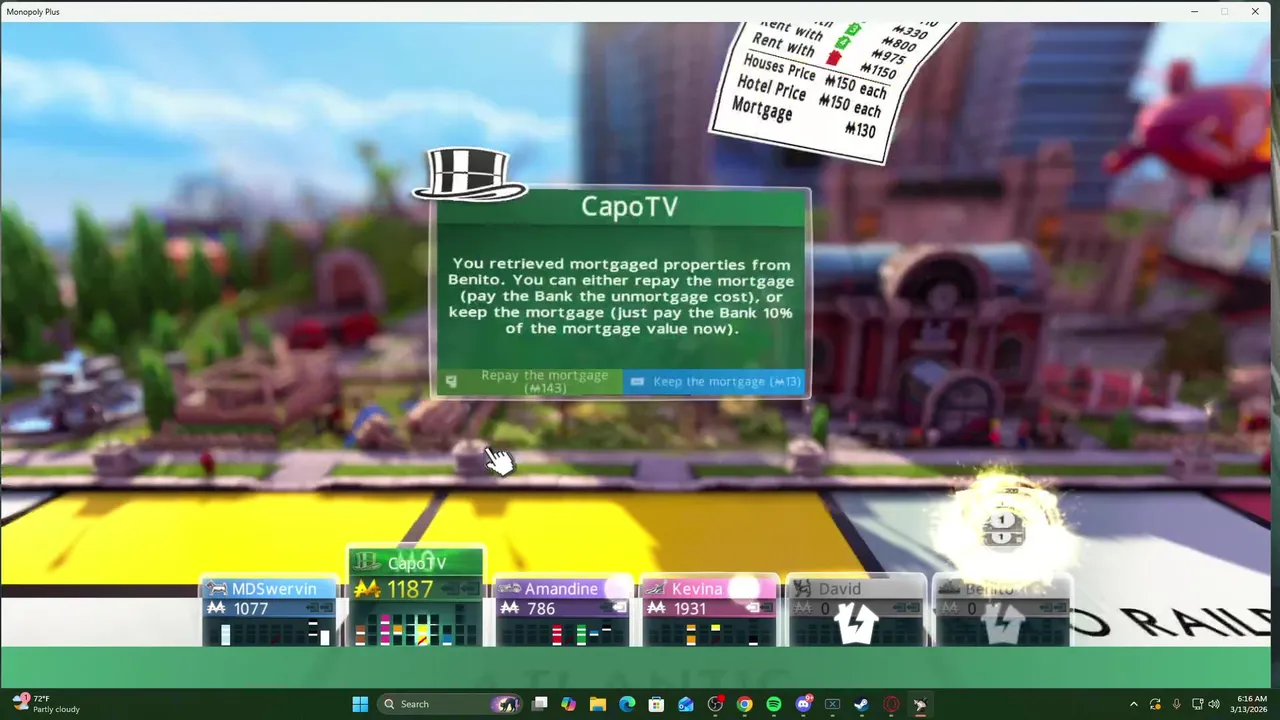Click Repay the mortgage (₩143) button
1280x720 pixels.
(x=530, y=381)
